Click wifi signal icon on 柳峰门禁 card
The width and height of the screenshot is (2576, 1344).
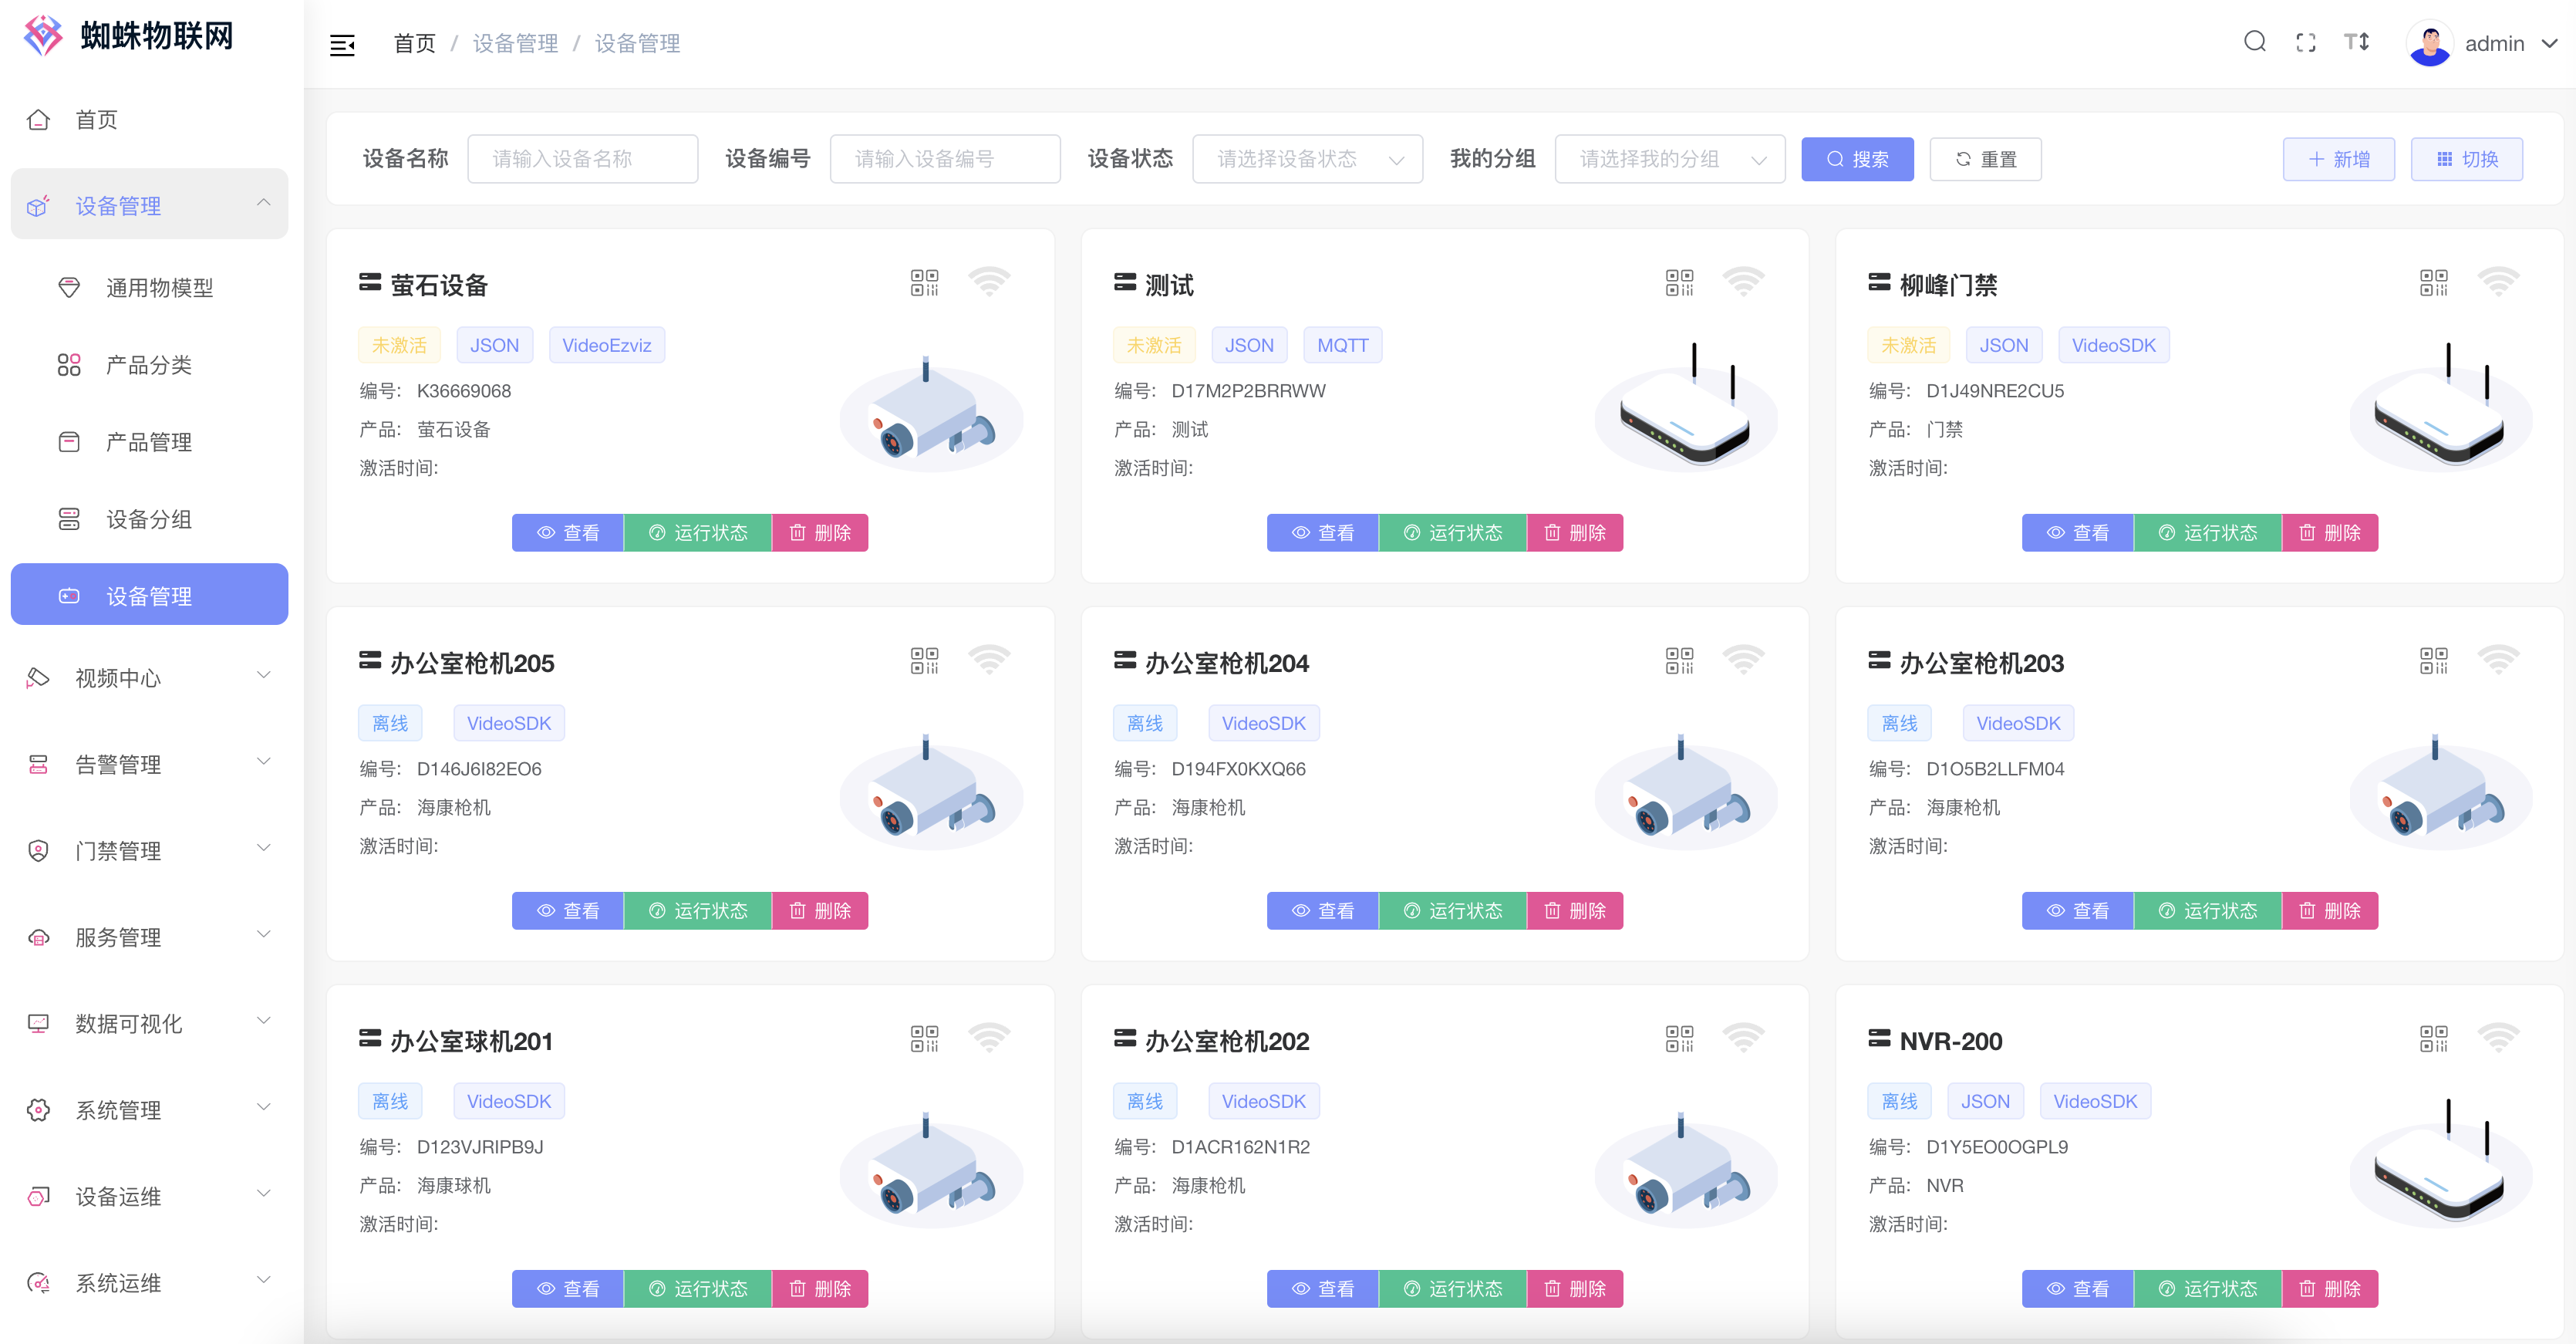tap(2499, 282)
